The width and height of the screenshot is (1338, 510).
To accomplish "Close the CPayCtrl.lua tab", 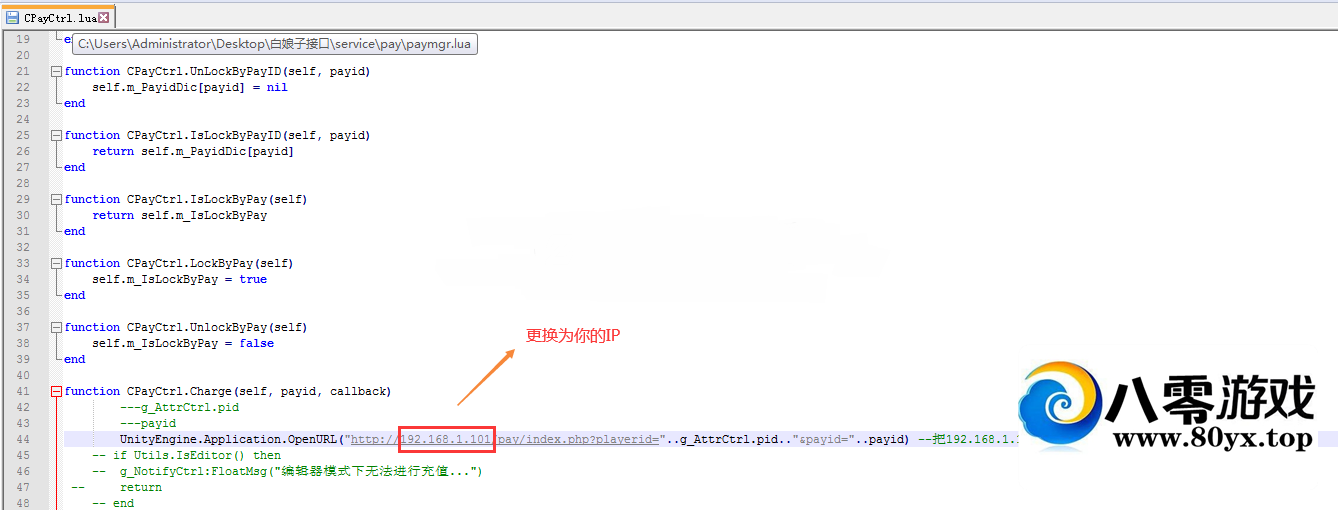I will [104, 17].
